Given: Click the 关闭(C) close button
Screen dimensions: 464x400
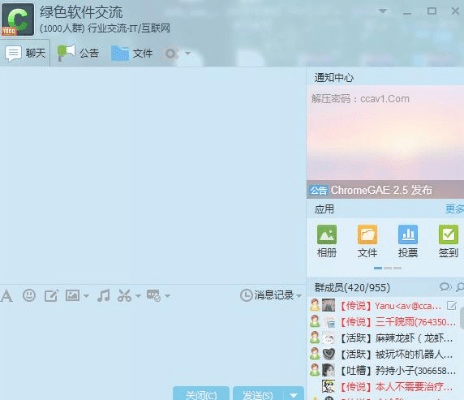Looking at the screenshot, I should pyautogui.click(x=201, y=394).
